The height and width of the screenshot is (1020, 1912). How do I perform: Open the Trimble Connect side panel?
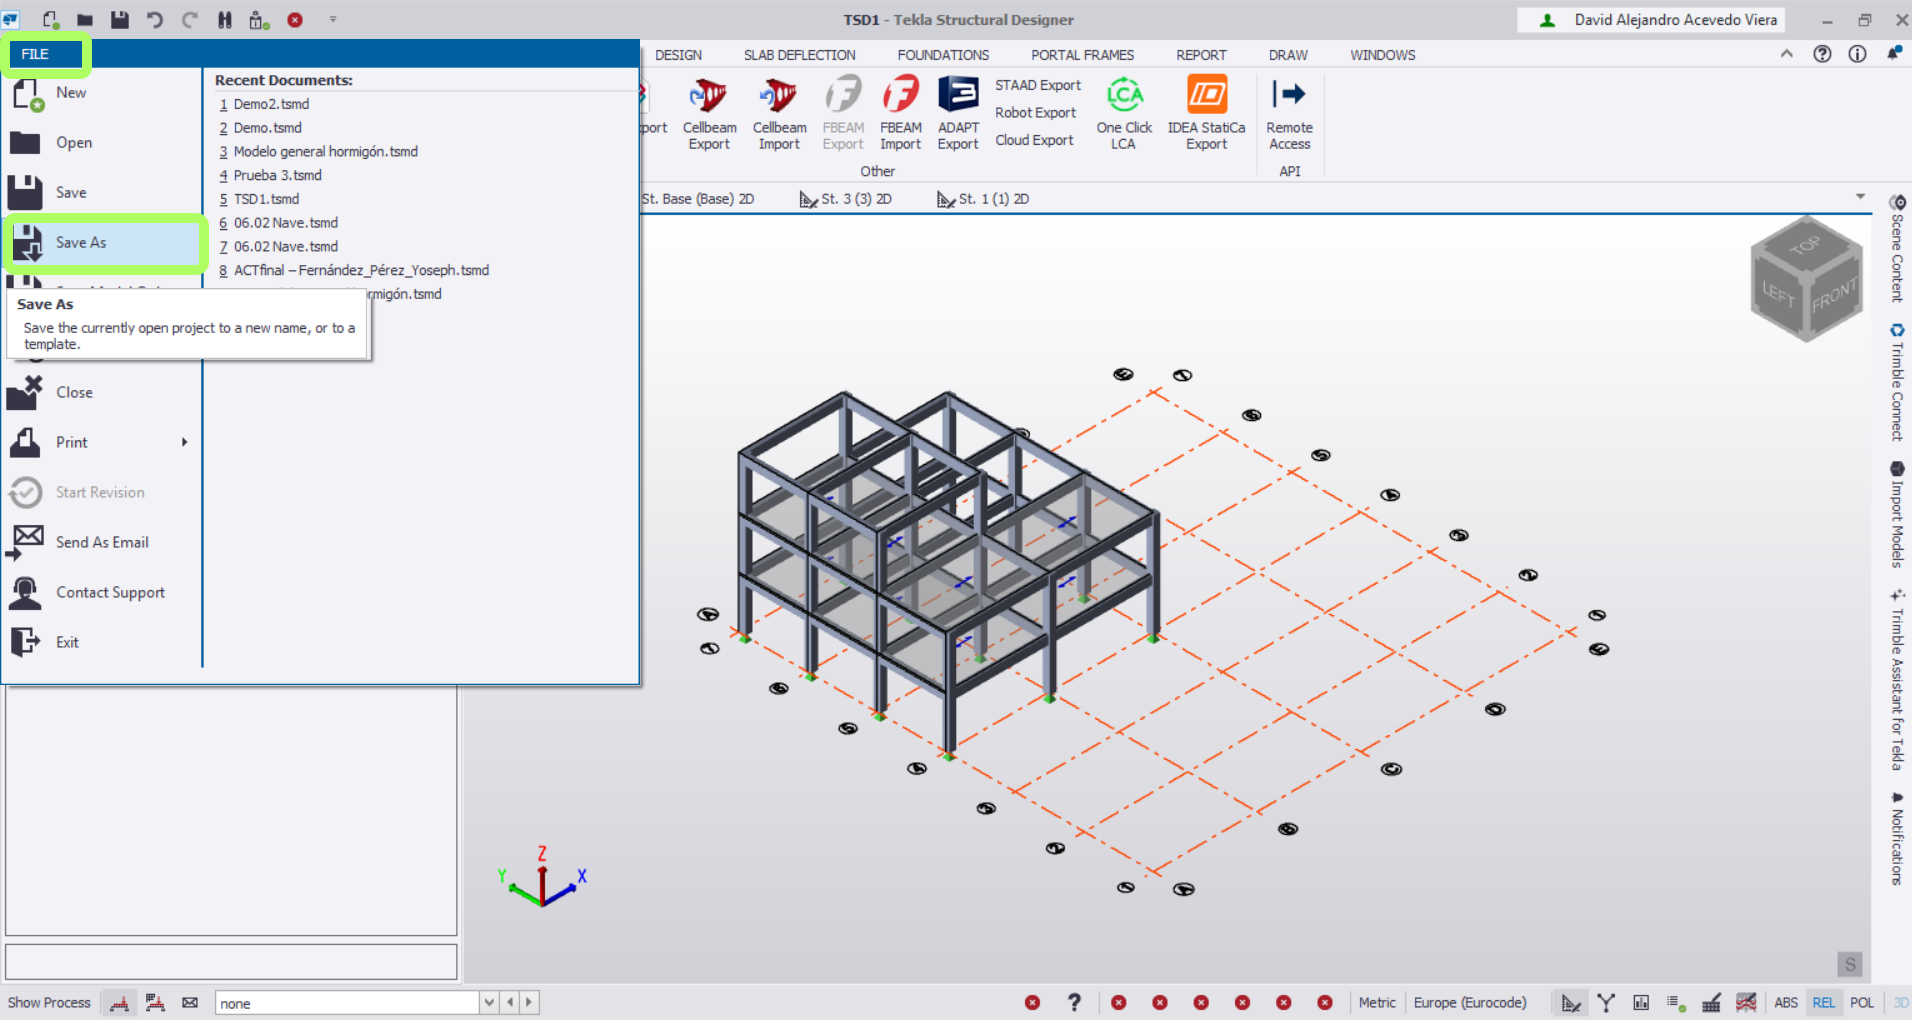1897,382
